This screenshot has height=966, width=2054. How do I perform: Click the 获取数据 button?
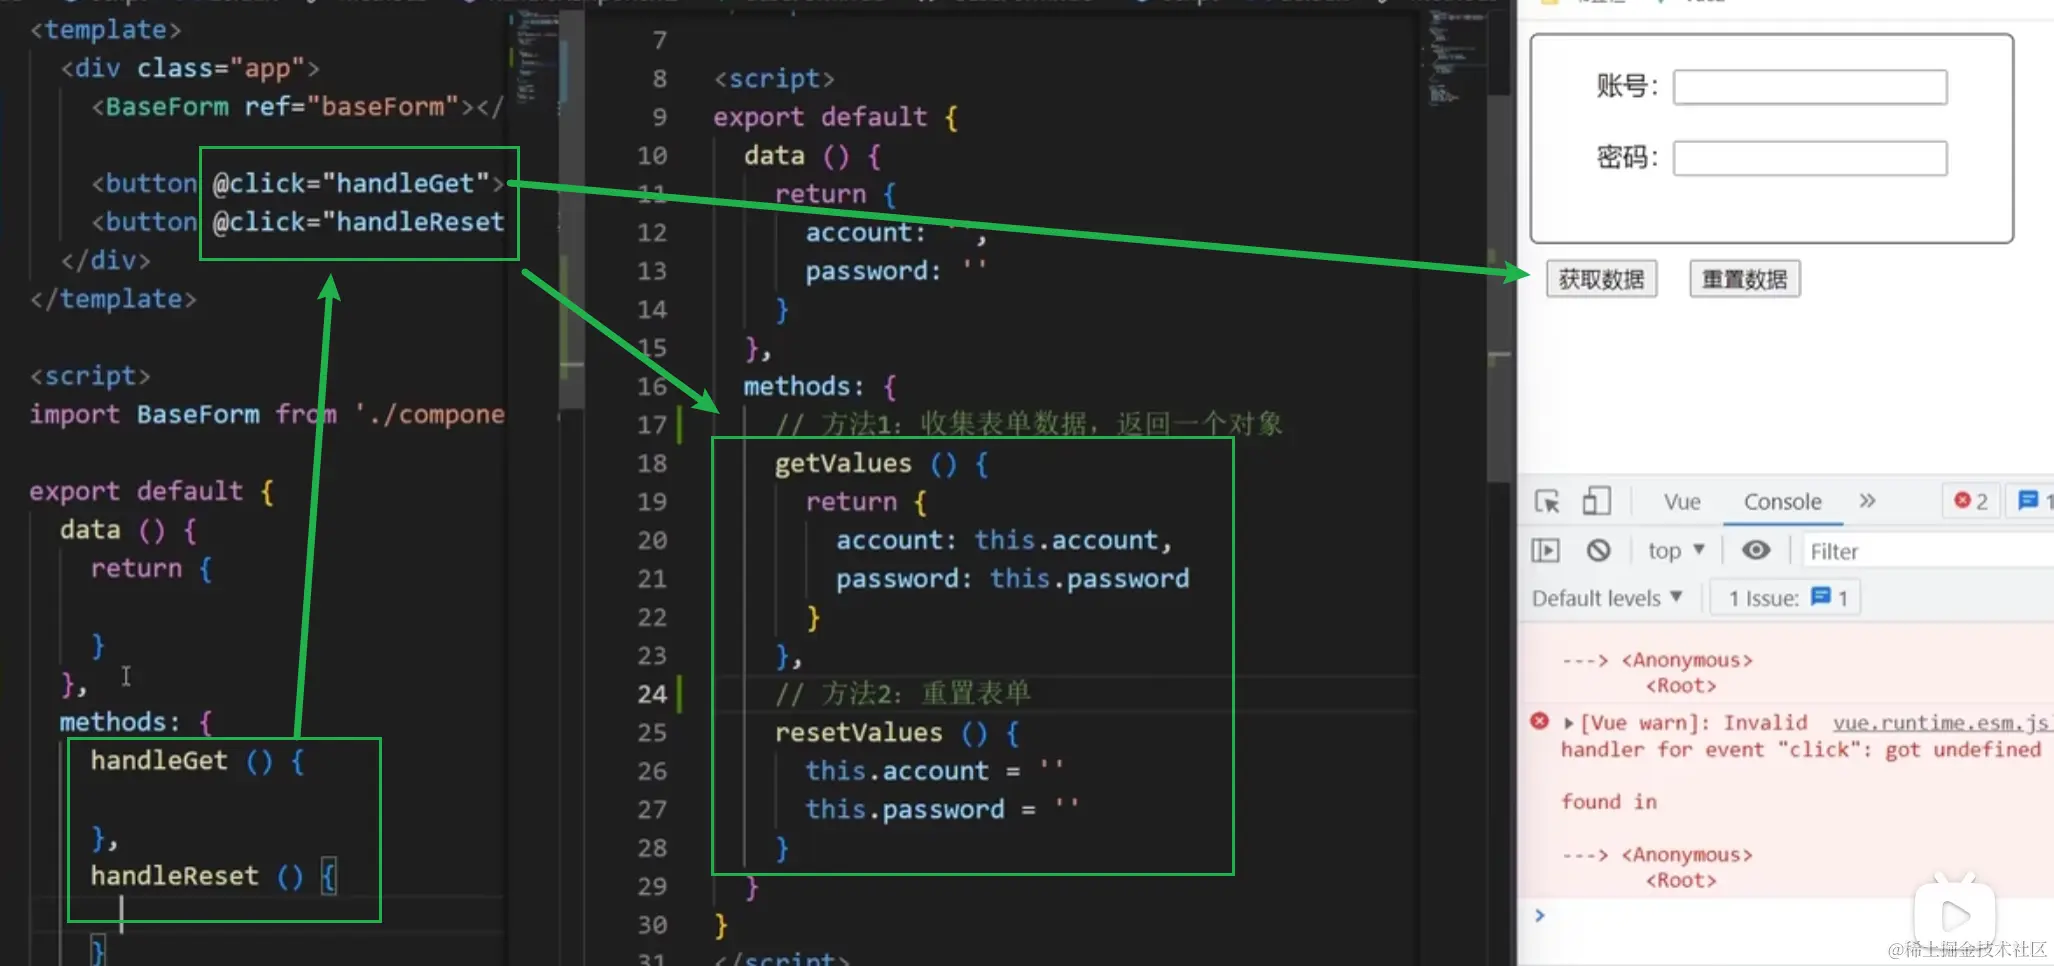tap(1601, 279)
